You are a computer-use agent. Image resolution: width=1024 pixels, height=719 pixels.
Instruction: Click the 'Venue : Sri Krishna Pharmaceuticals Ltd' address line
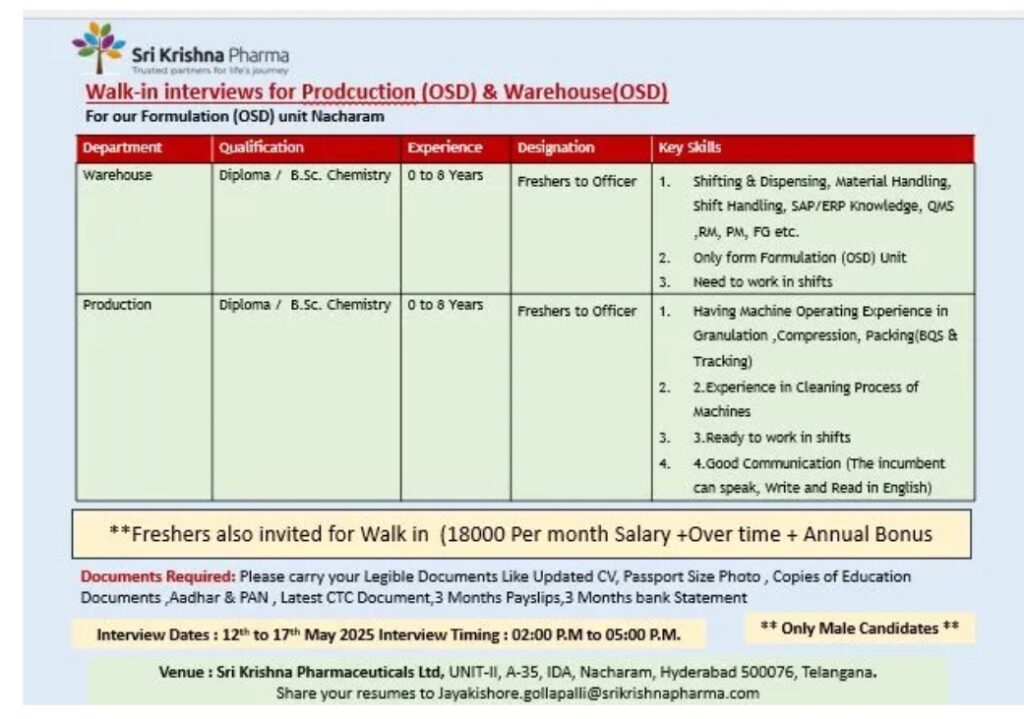tap(517, 672)
